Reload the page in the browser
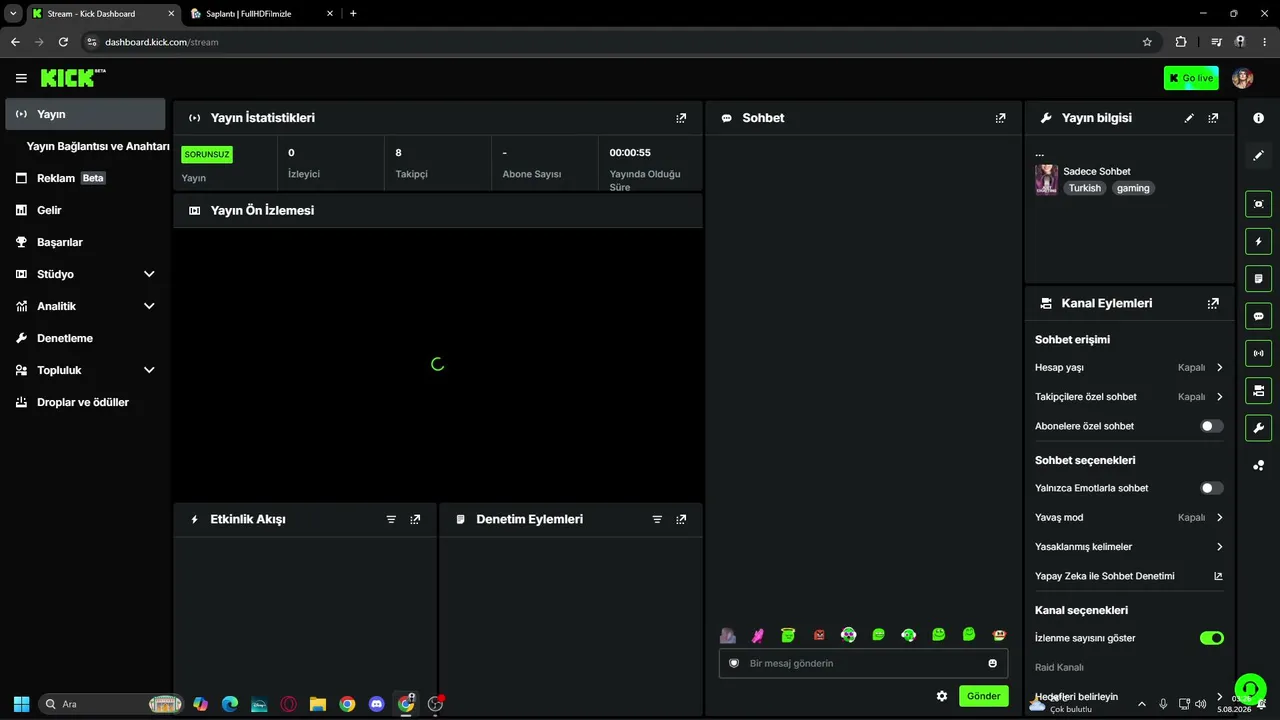Screen dimensions: 1280x720 [63, 42]
